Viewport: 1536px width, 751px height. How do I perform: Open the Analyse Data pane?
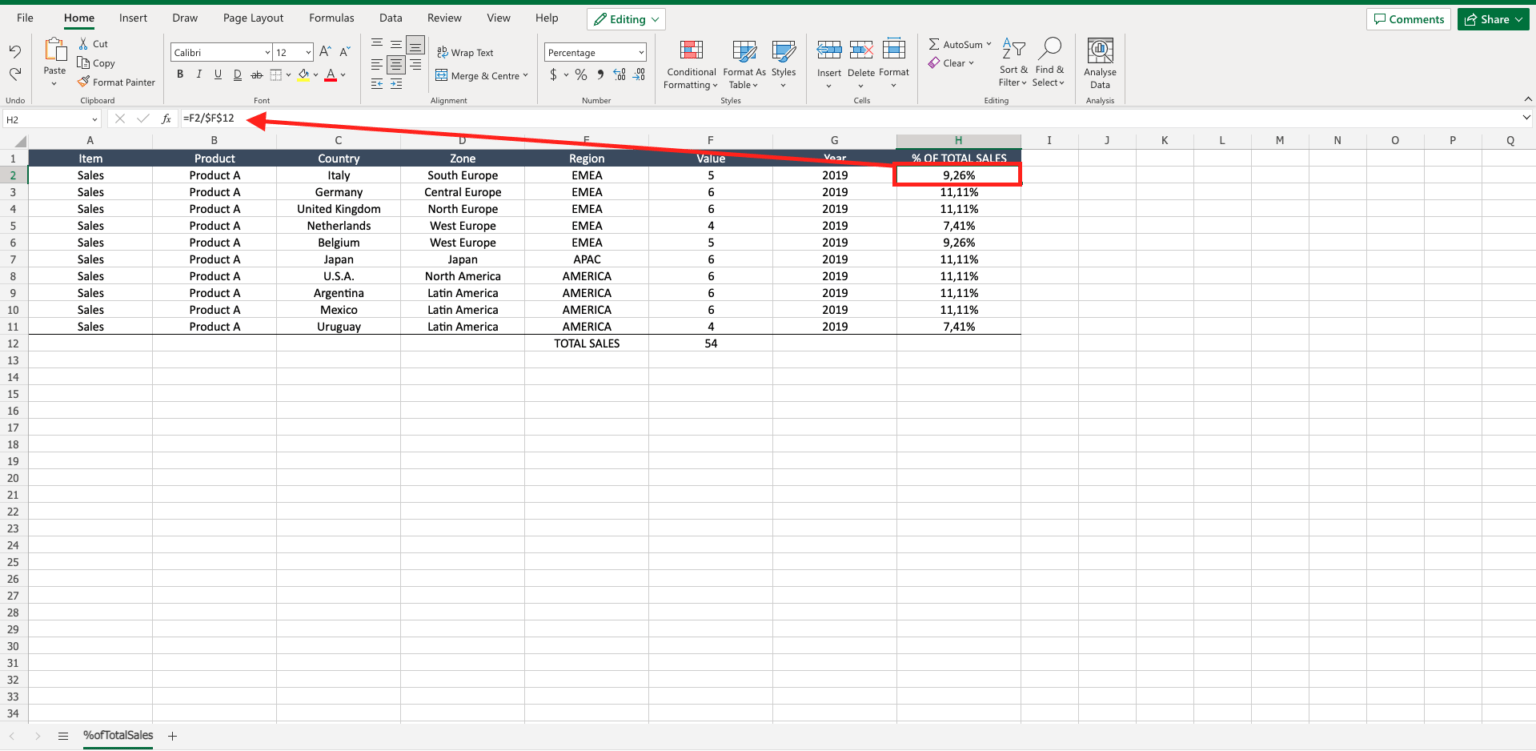[1099, 62]
